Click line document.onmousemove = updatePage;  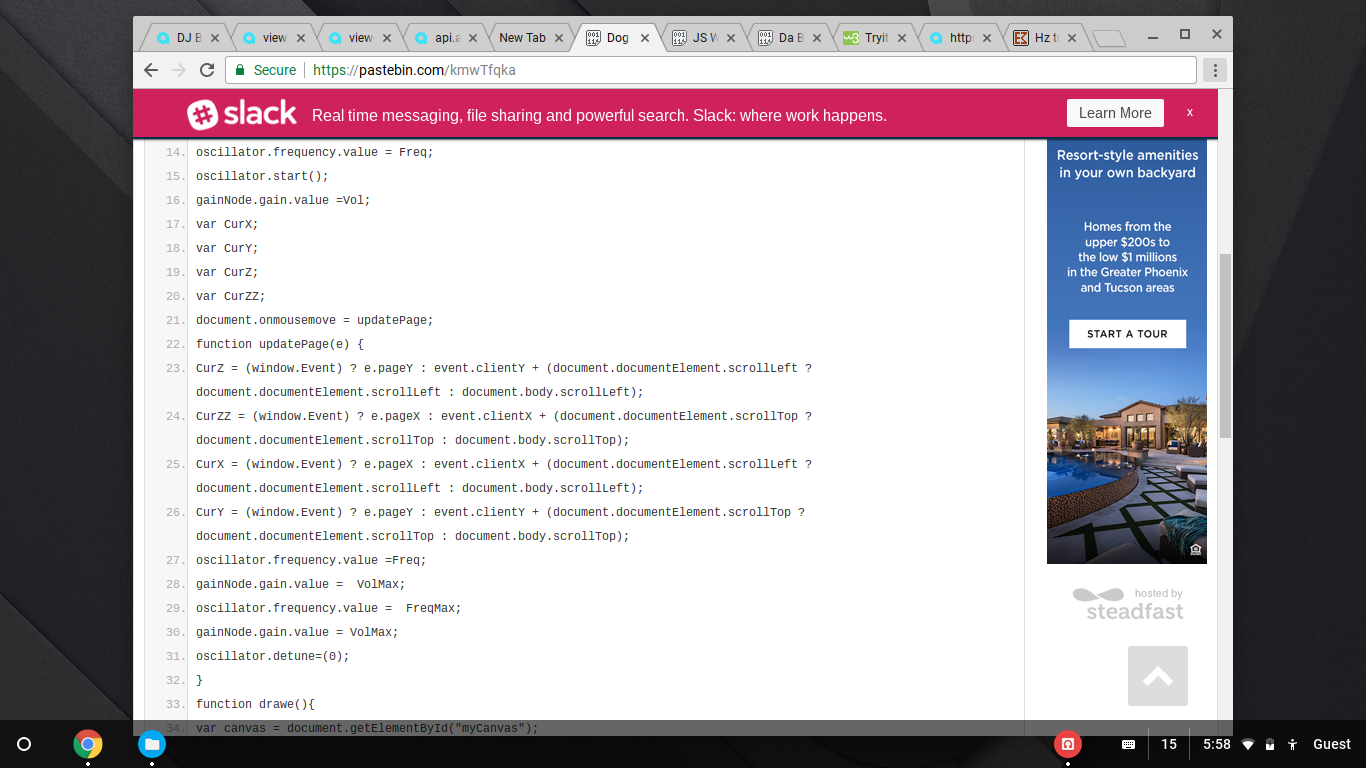[x=314, y=320]
